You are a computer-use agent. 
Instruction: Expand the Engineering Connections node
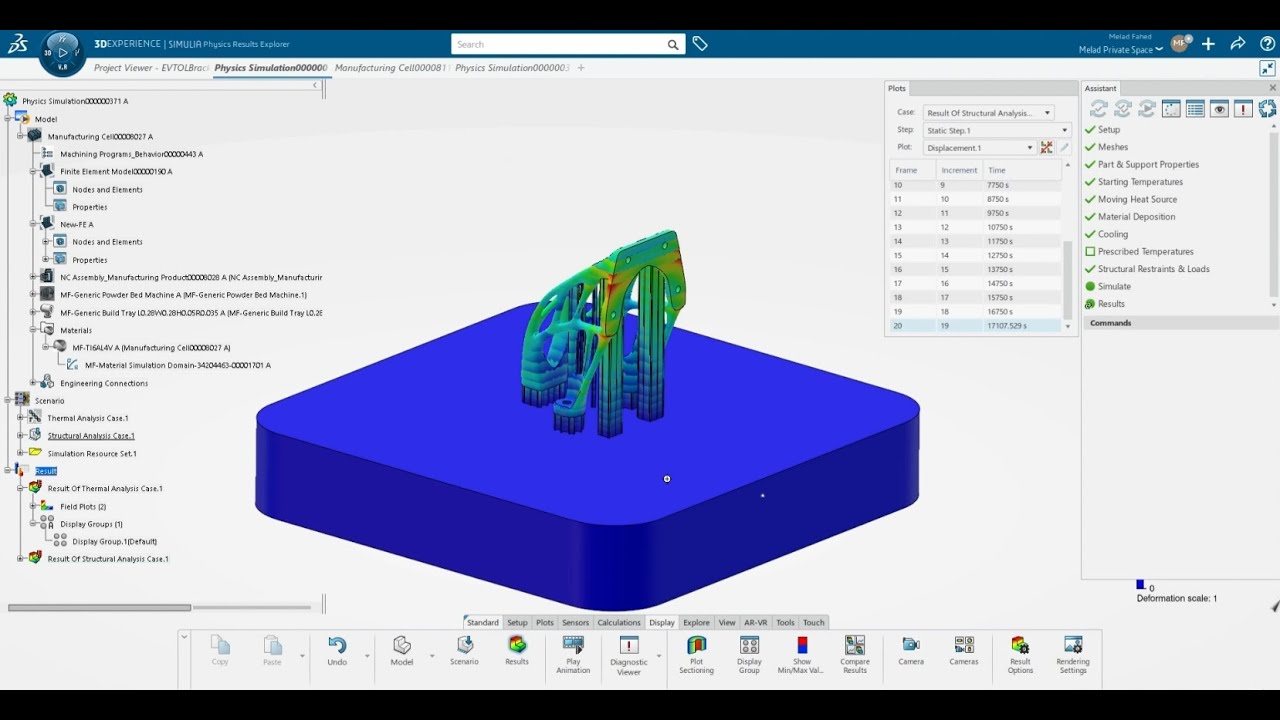coord(33,383)
